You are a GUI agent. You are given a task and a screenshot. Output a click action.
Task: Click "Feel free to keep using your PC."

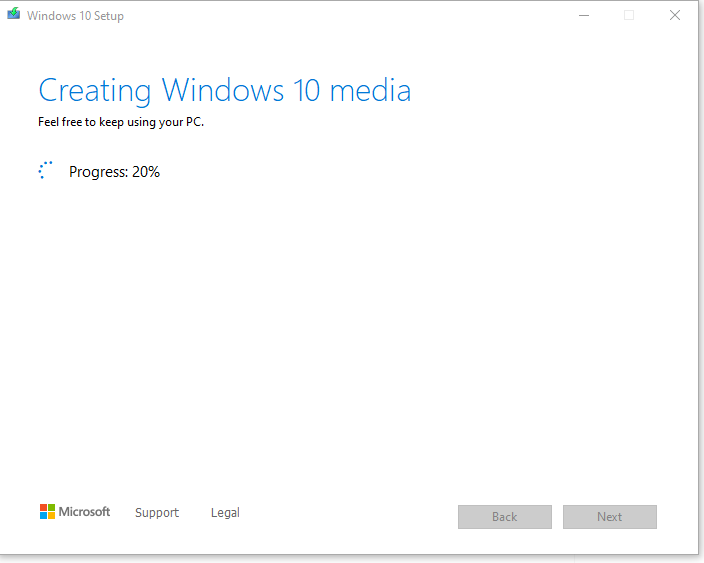[x=121, y=122]
